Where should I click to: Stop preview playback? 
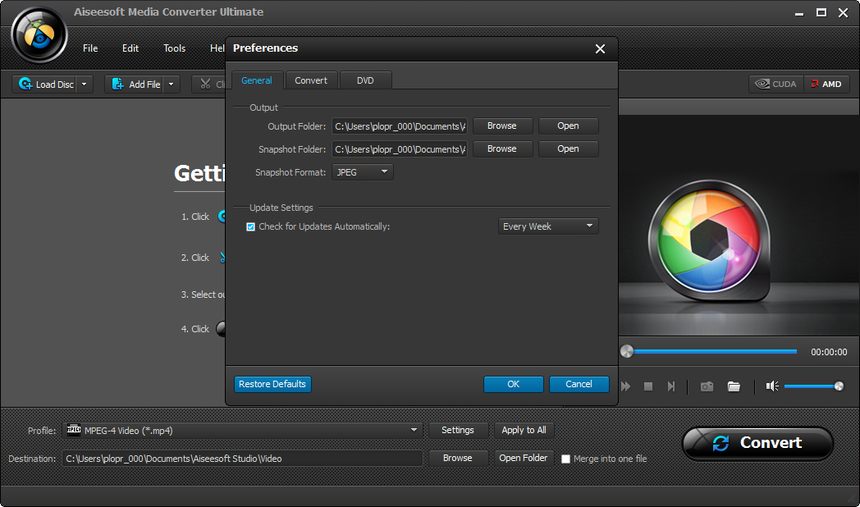point(648,386)
